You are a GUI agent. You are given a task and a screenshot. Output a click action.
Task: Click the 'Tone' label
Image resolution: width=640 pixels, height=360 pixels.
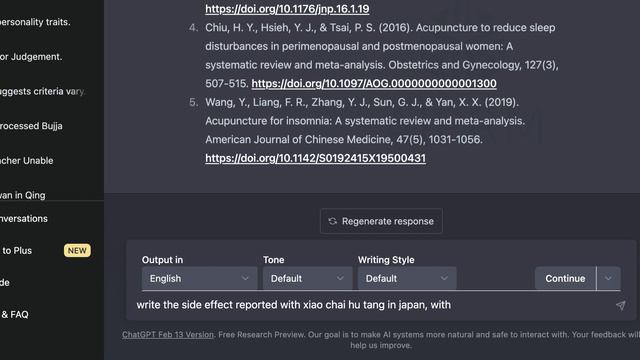point(273,260)
